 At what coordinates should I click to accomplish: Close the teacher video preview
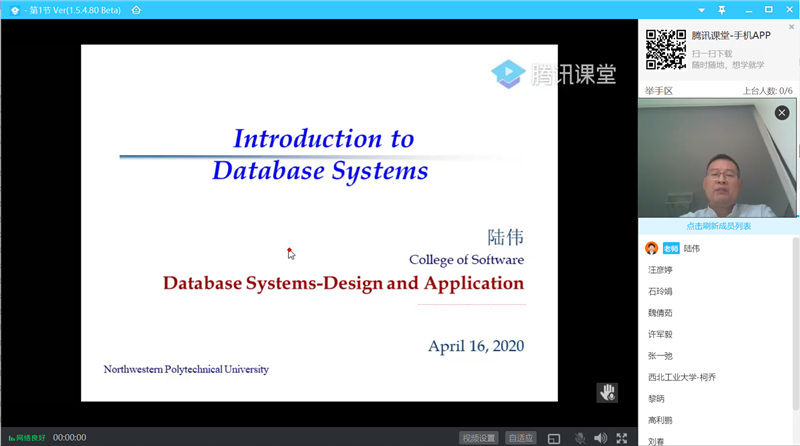(782, 113)
